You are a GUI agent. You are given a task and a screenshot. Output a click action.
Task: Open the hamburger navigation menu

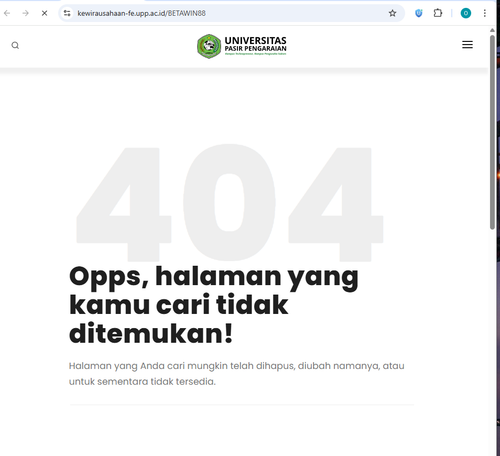467,45
